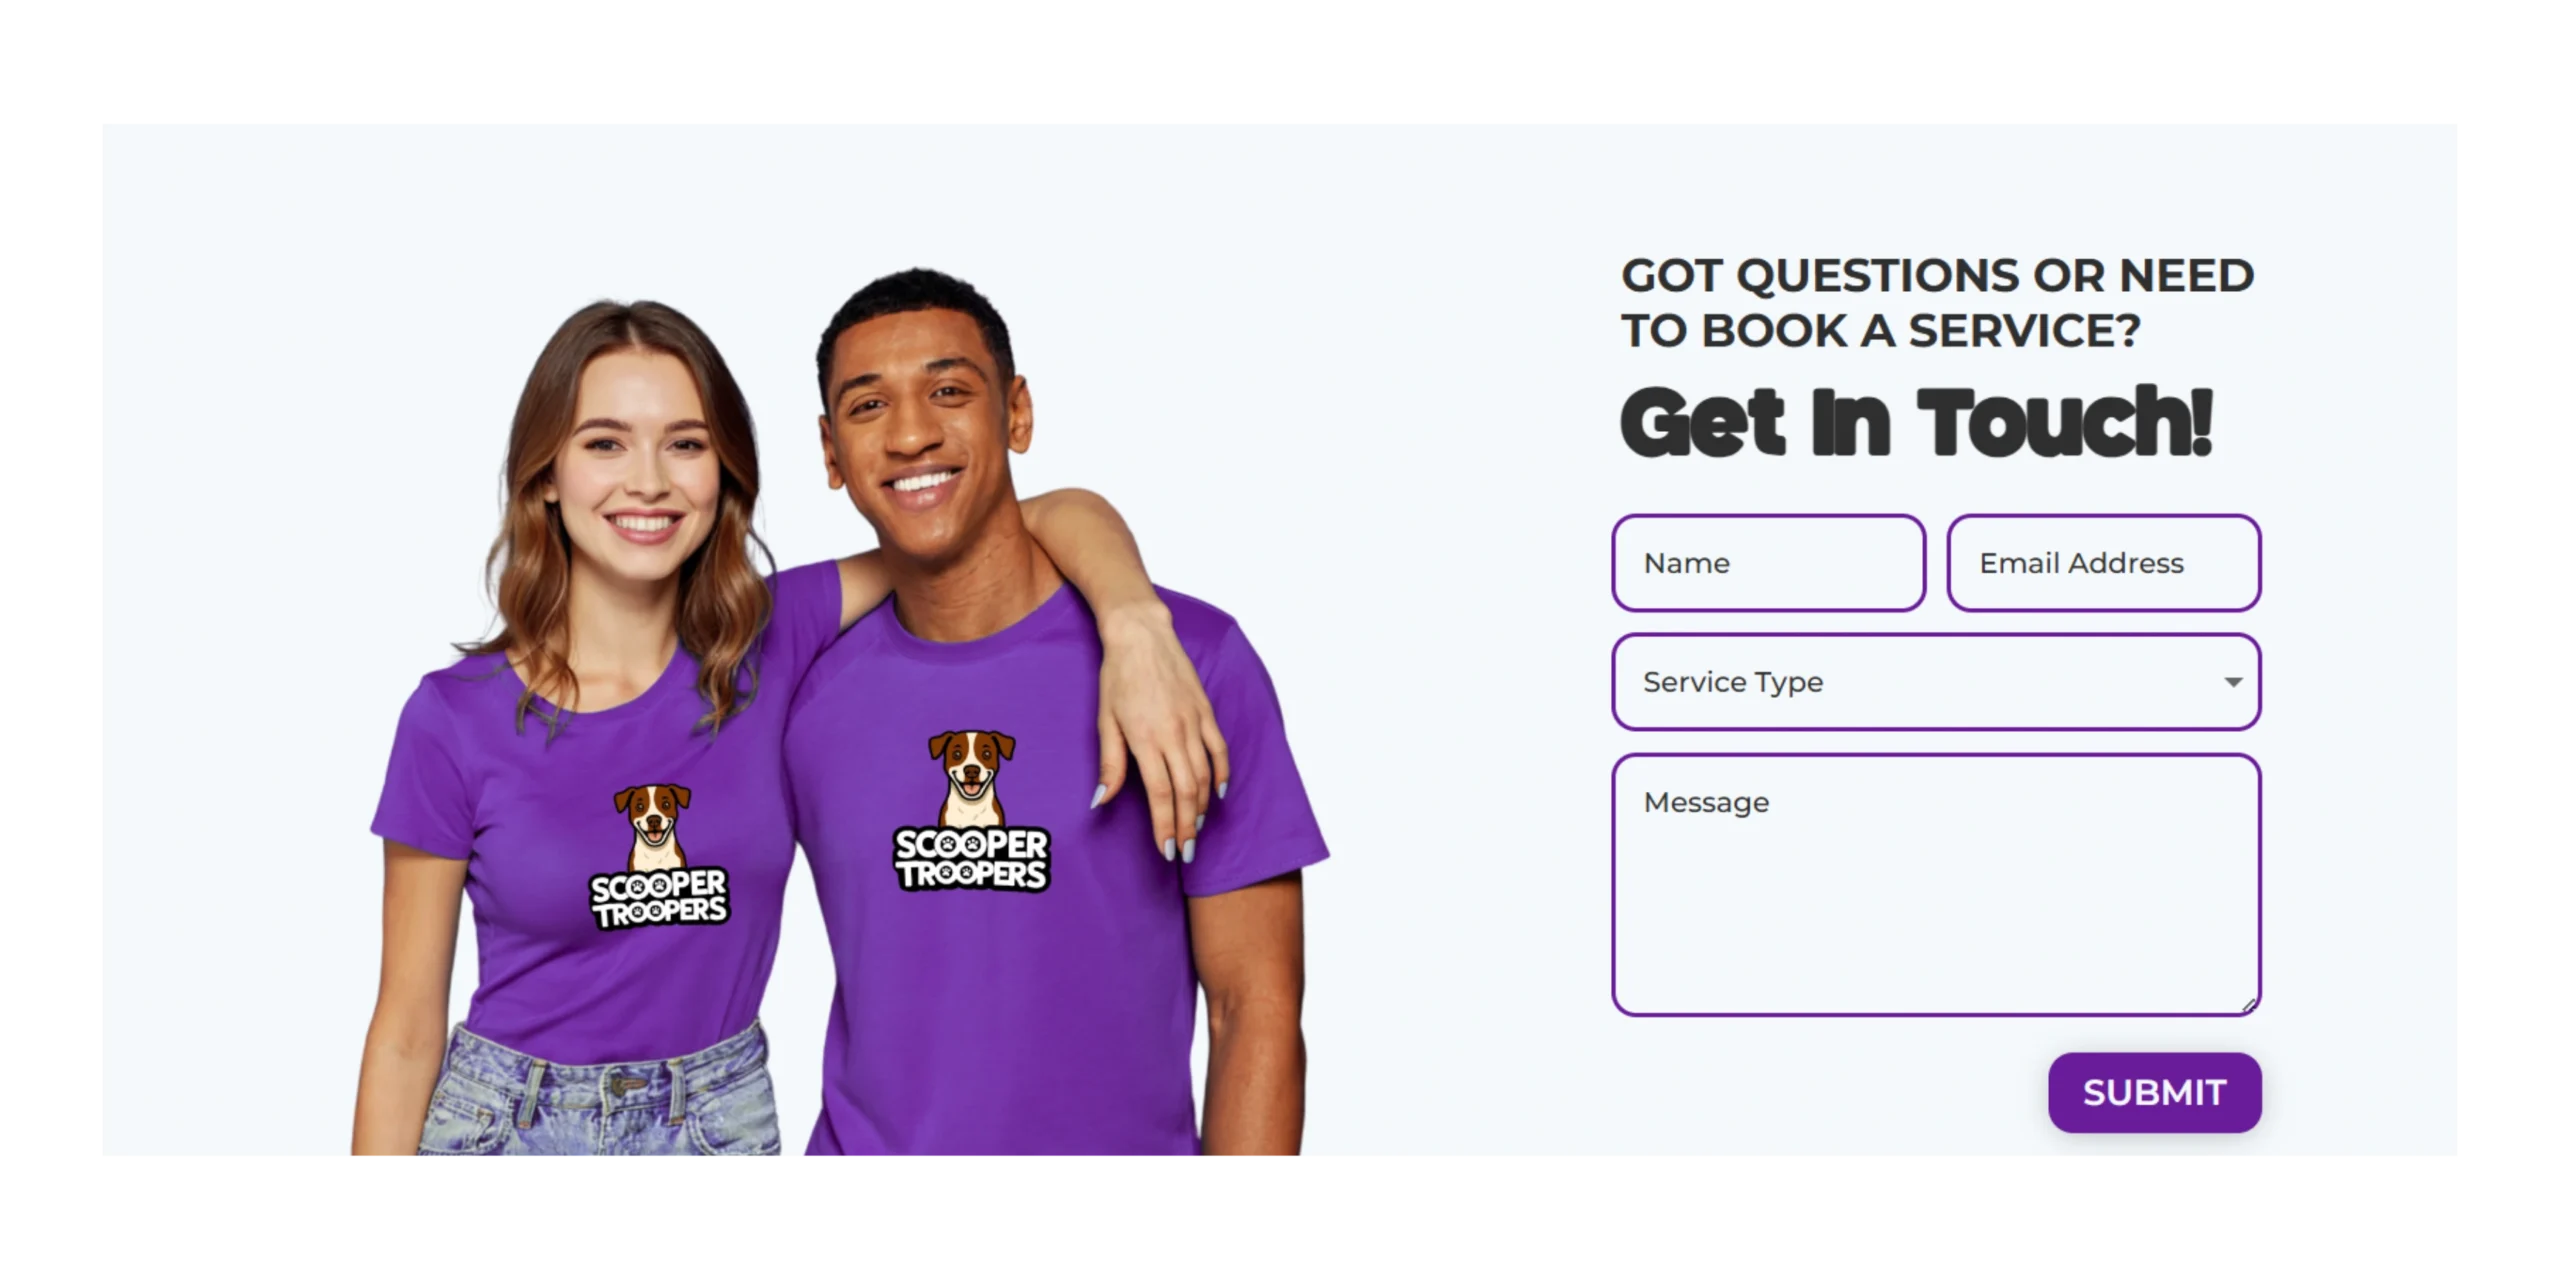Click the Service Type dropdown arrow
This screenshot has width=2560, height=1280.
pyautogui.click(x=2232, y=682)
